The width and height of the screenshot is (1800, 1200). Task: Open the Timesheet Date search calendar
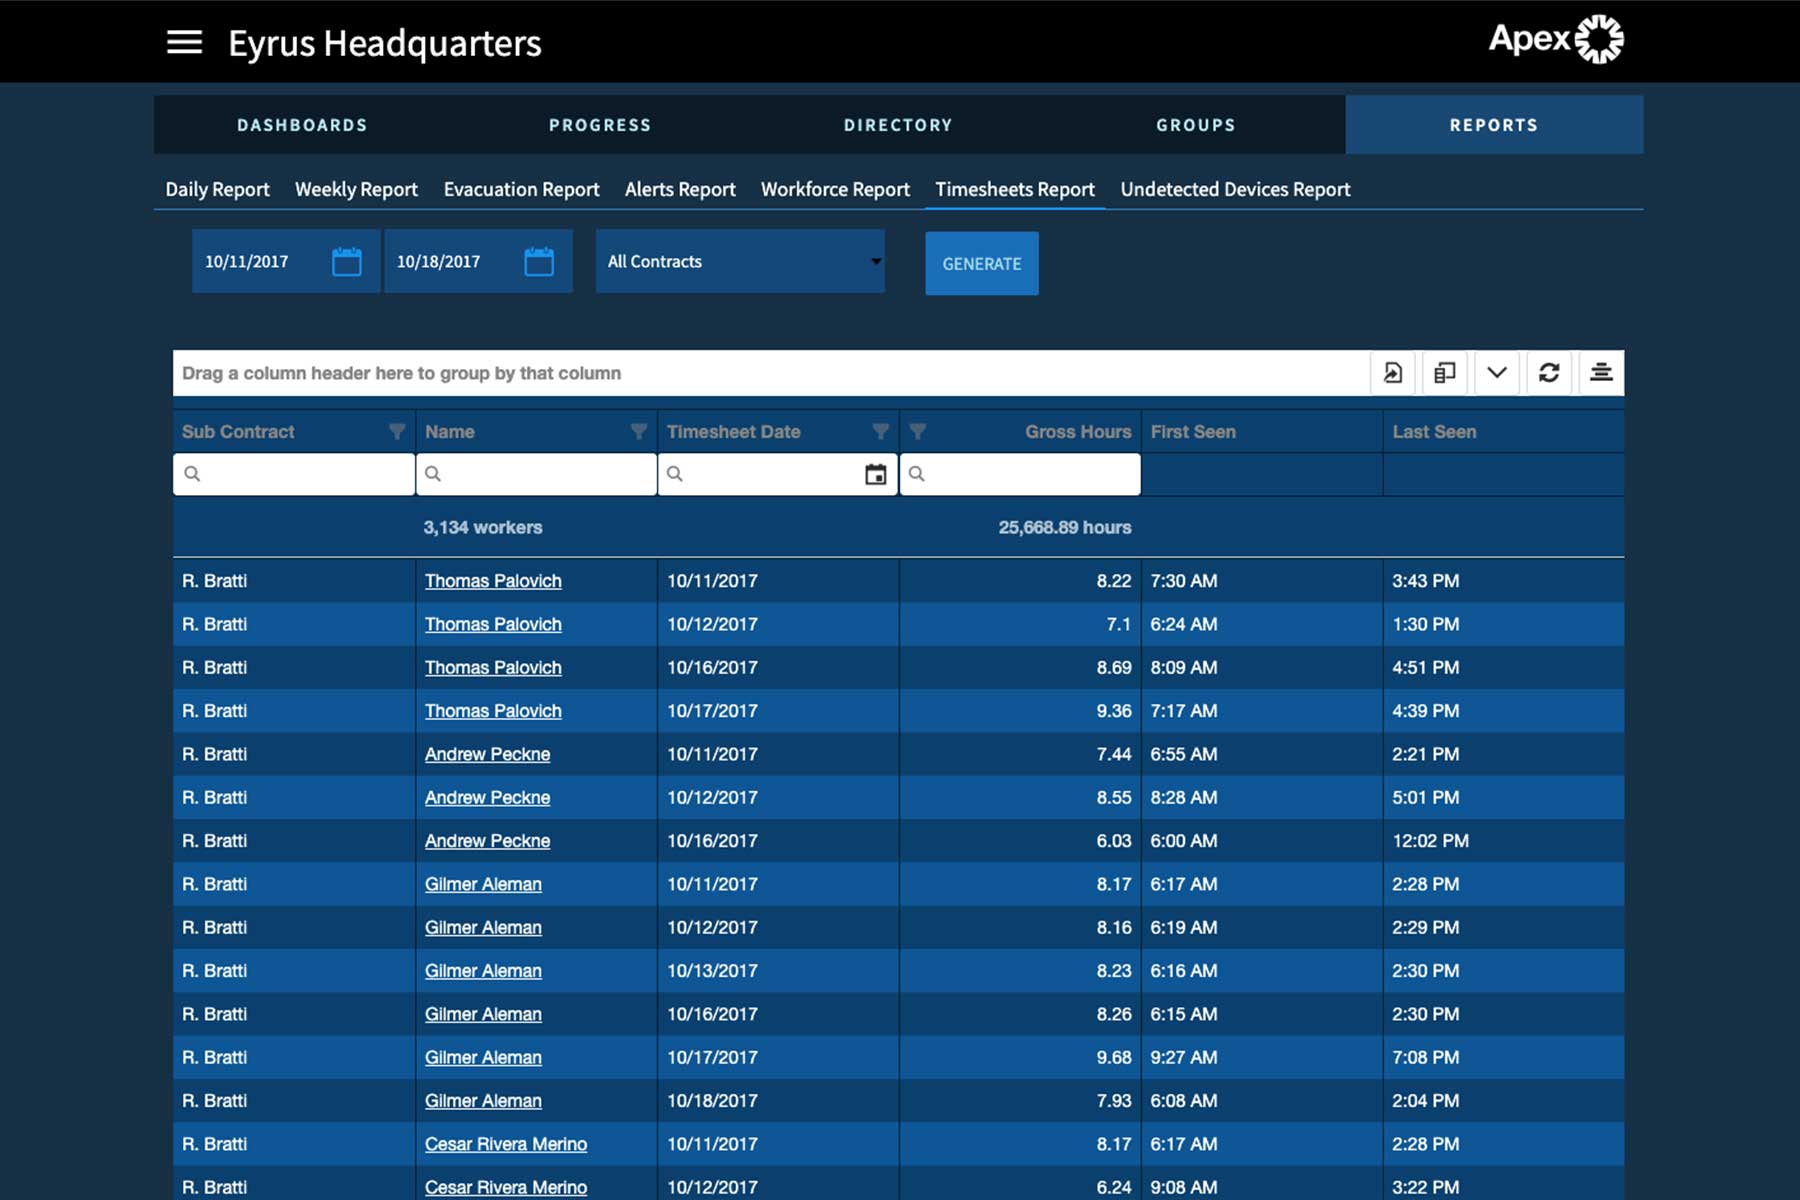(x=877, y=474)
